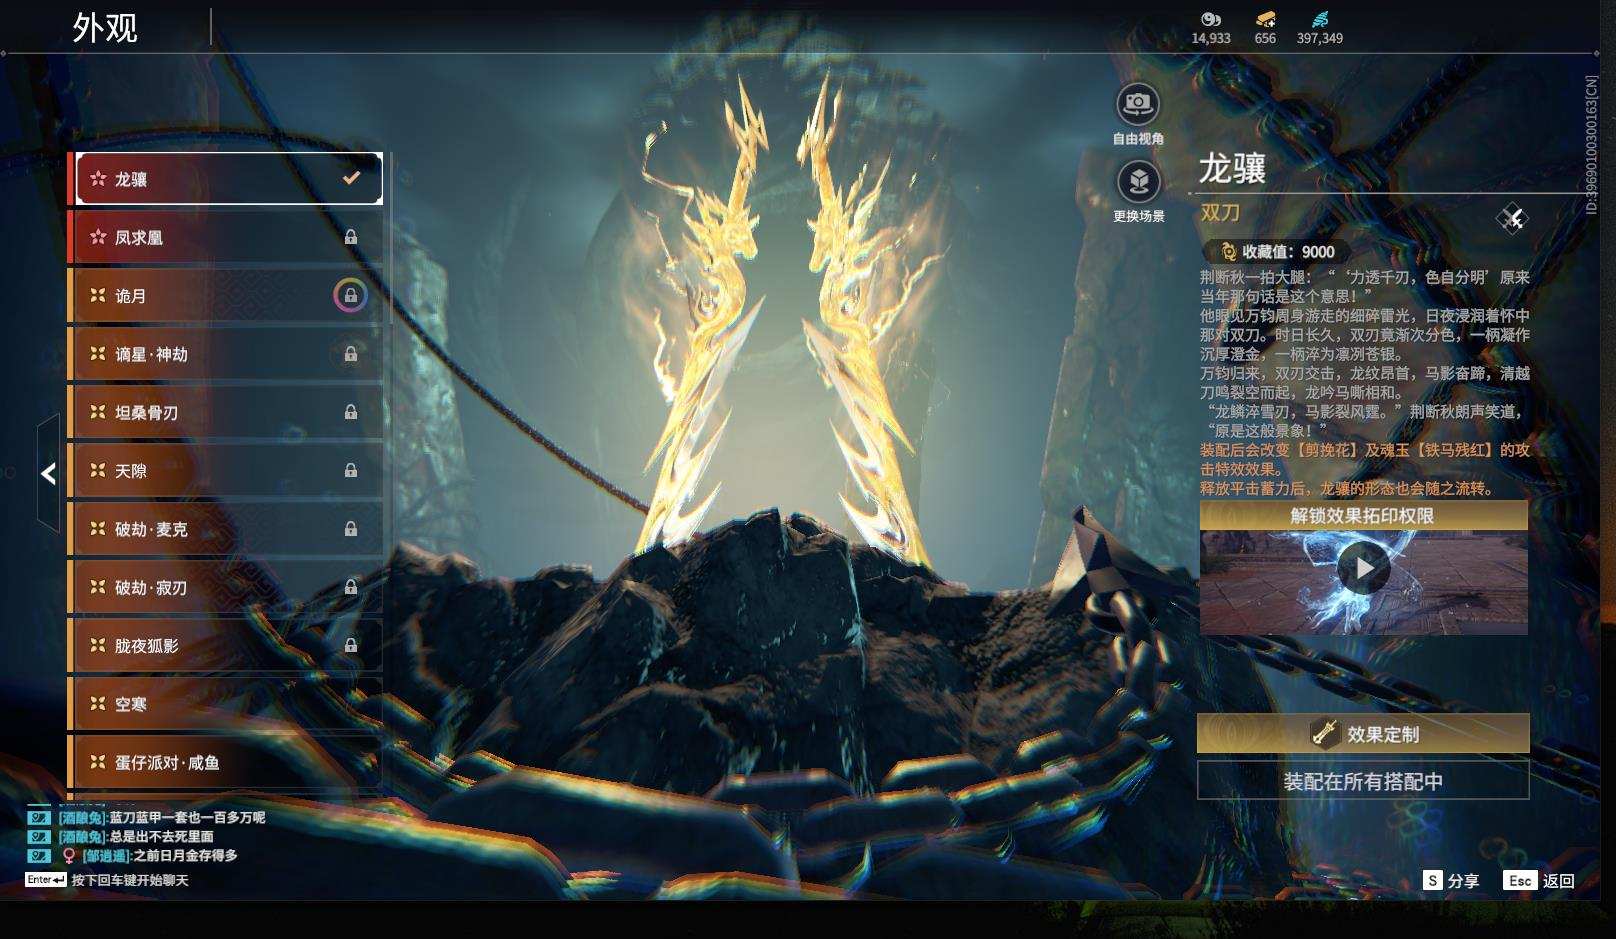Select the 胧夜狐影 skin
The image size is (1616, 939).
tap(227, 646)
